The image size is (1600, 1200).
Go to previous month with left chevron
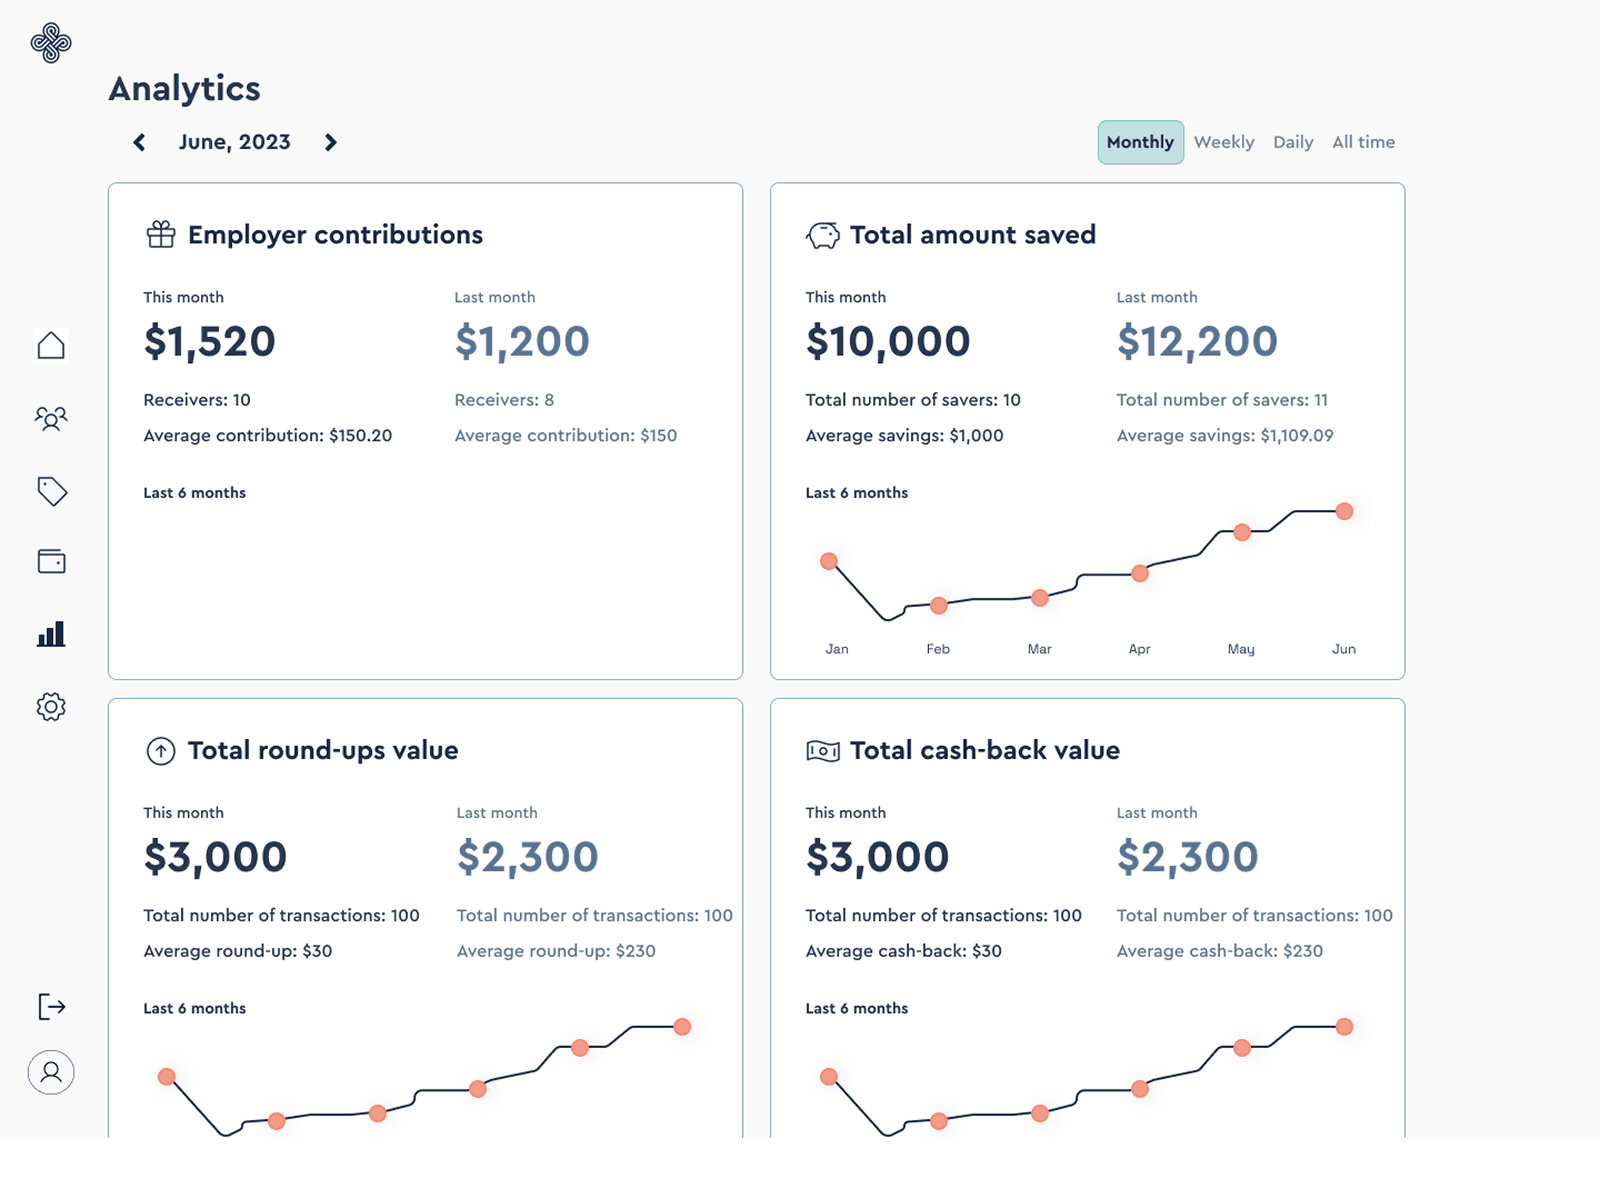(139, 142)
